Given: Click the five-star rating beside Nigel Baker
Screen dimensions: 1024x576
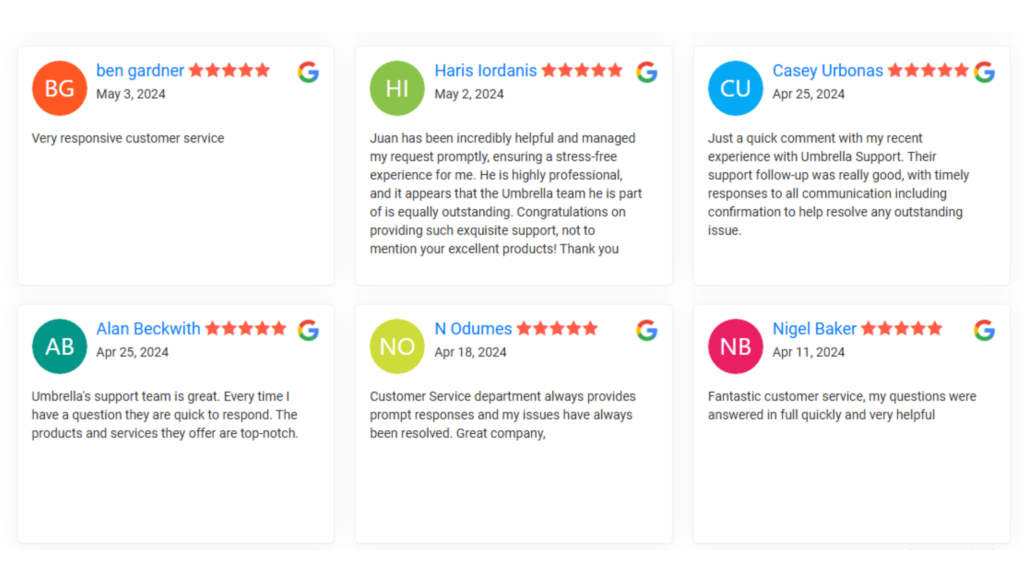Looking at the screenshot, I should pos(902,328).
